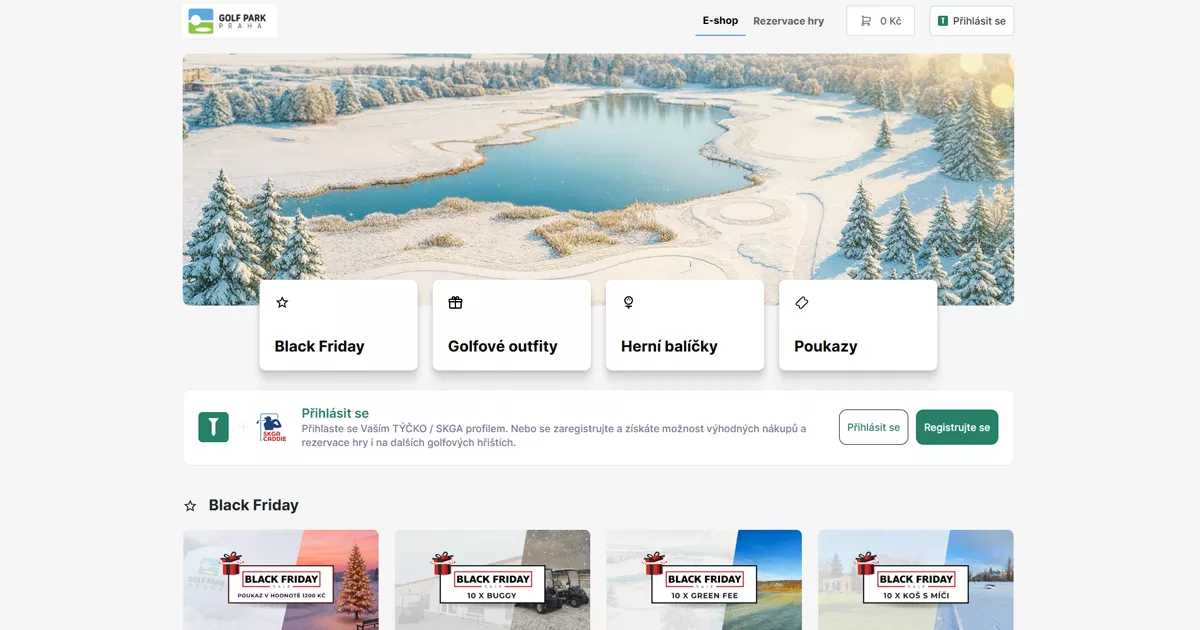Open the shopping cart icon

coord(866,21)
